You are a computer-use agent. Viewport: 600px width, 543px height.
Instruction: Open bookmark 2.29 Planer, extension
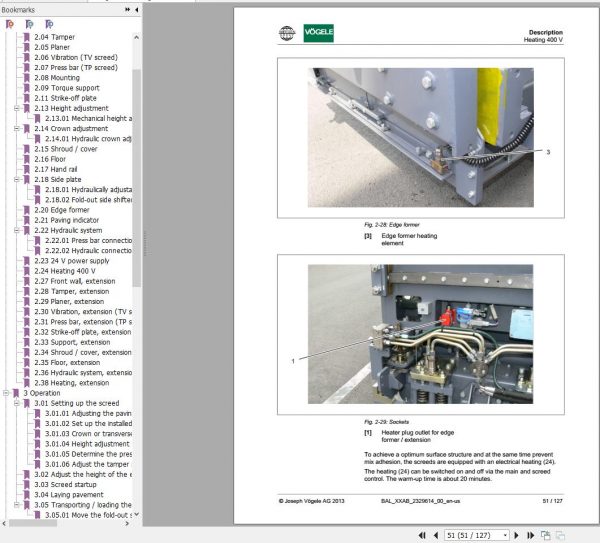(69, 302)
